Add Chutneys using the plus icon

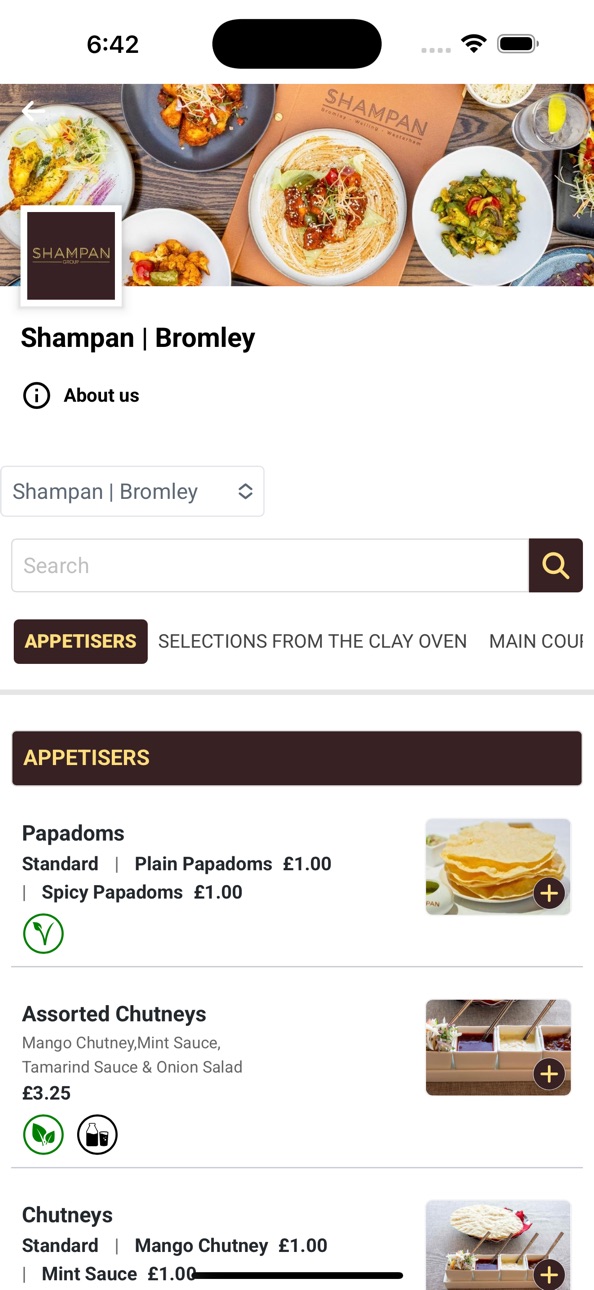(x=549, y=1274)
